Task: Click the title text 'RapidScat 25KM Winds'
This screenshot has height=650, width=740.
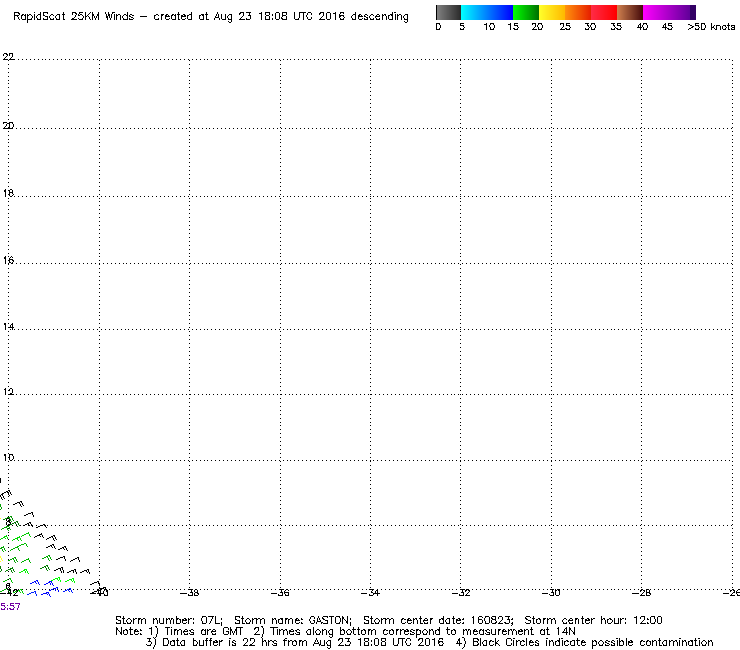Action: click(x=74, y=17)
